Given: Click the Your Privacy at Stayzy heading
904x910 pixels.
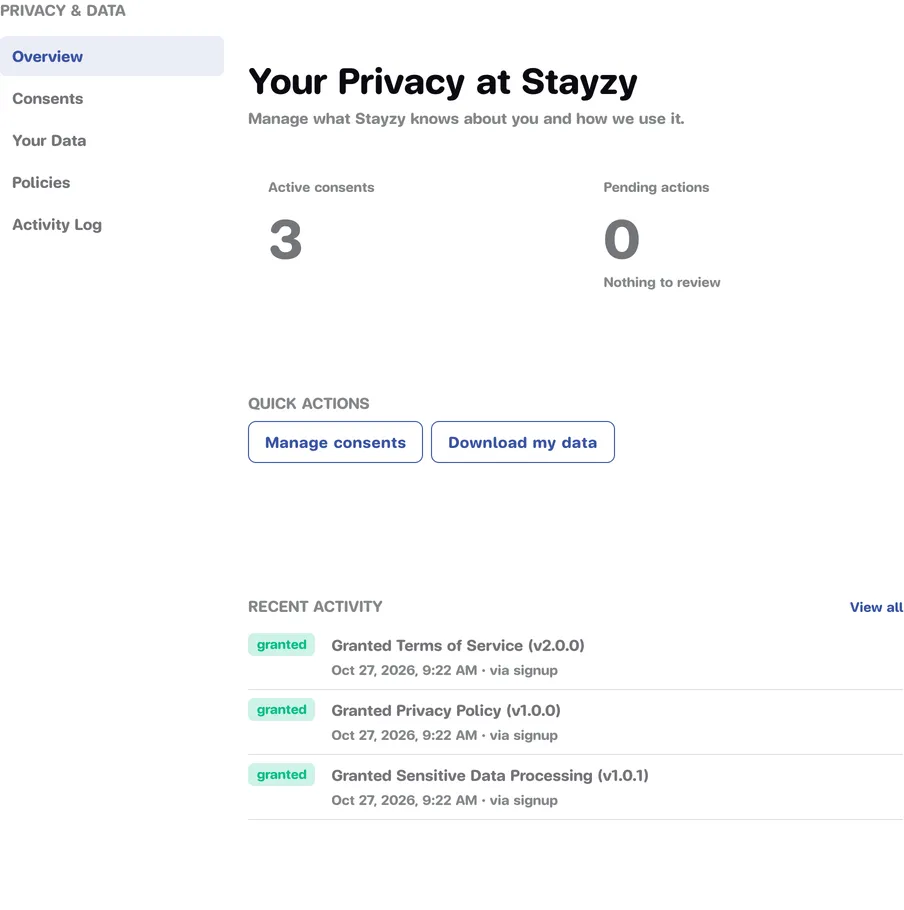Looking at the screenshot, I should (443, 82).
